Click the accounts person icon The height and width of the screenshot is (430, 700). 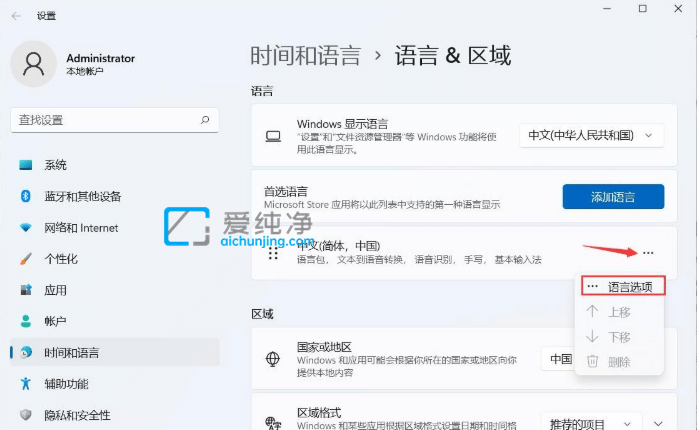click(26, 321)
